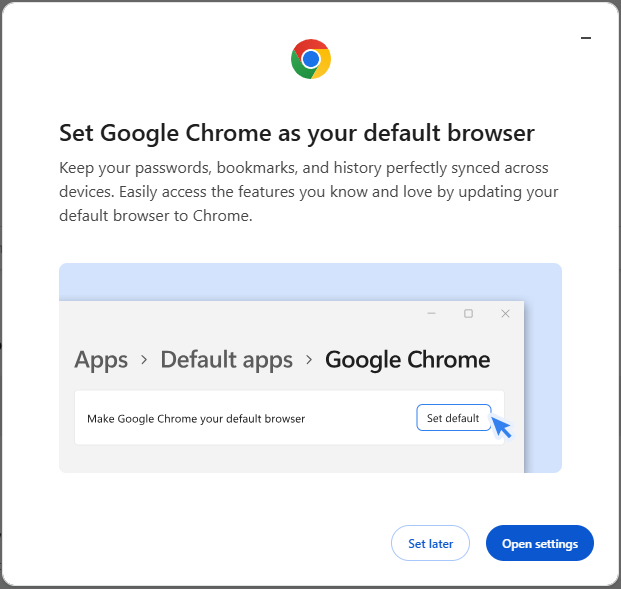The width and height of the screenshot is (621, 589).
Task: Click the Google Chrome logo icon
Action: point(311,59)
